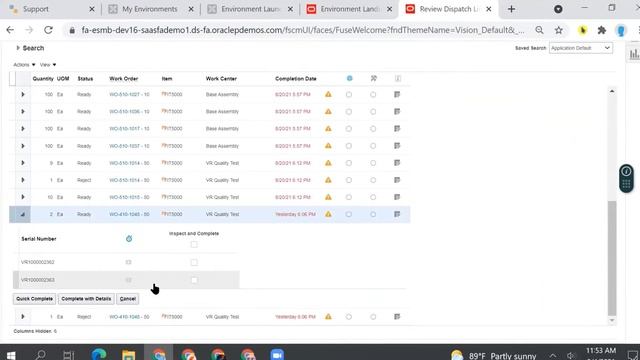Open the floating guide widget on right
The height and width of the screenshot is (360, 640).
click(626, 178)
